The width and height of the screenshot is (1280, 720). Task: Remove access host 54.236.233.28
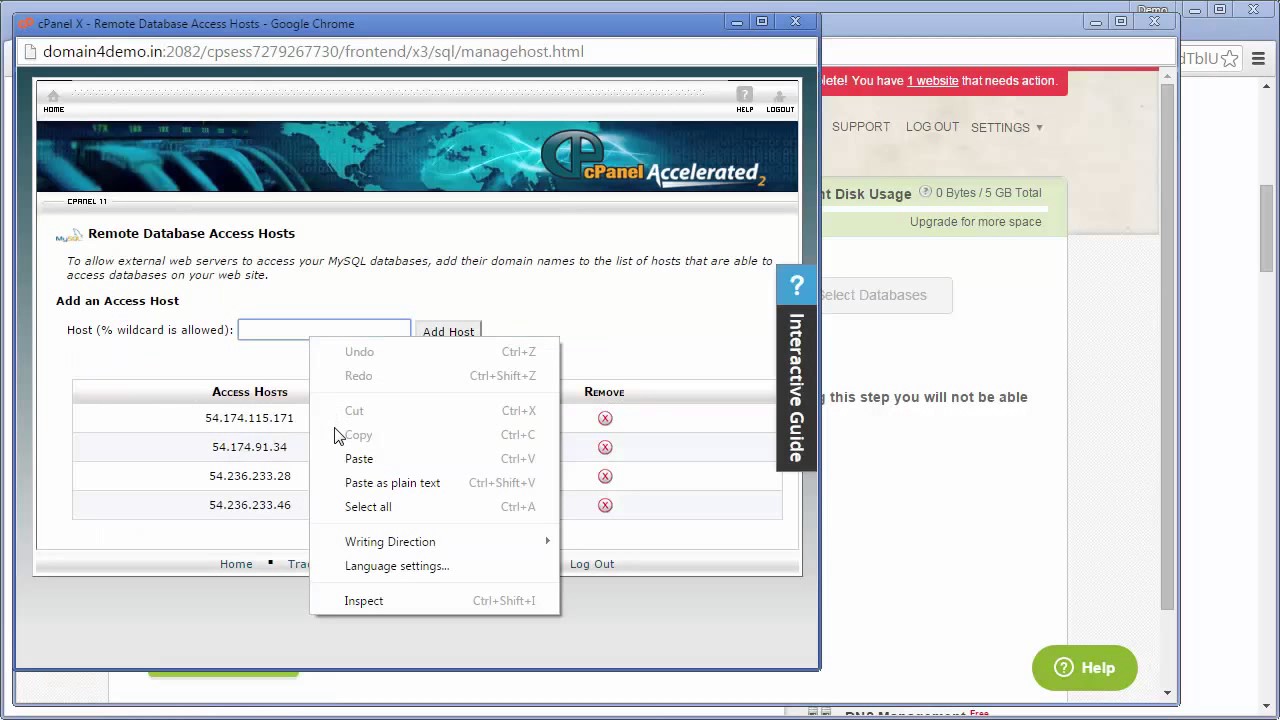click(x=605, y=476)
